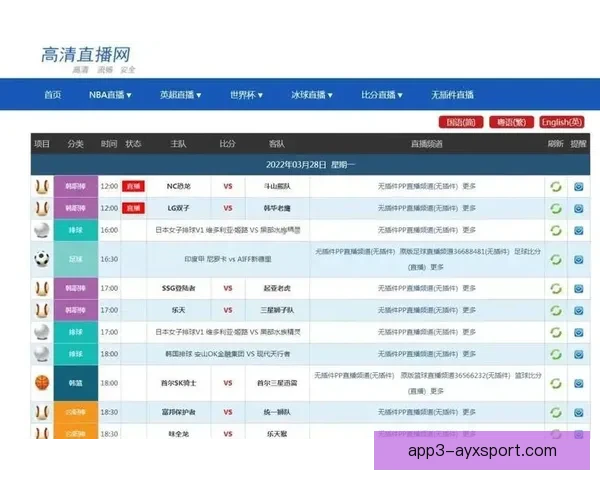Open the 无插件直播 menu item
Viewport: 600px width, 480px height.
click(x=452, y=95)
